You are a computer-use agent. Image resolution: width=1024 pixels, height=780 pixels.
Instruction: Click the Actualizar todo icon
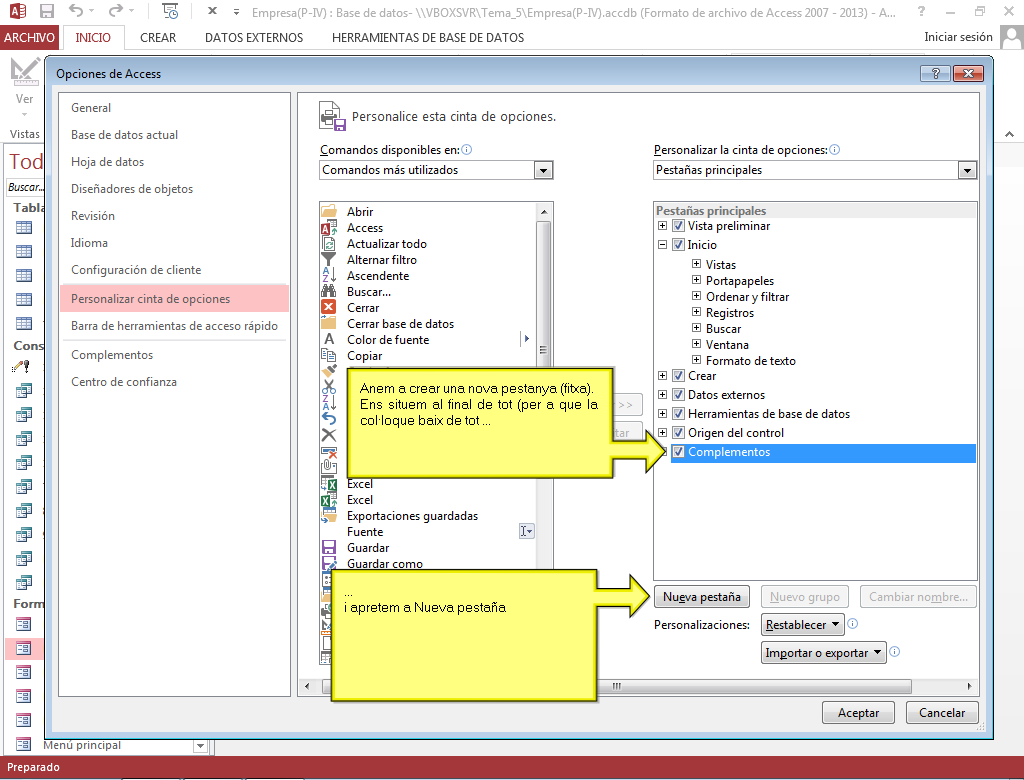tap(329, 243)
